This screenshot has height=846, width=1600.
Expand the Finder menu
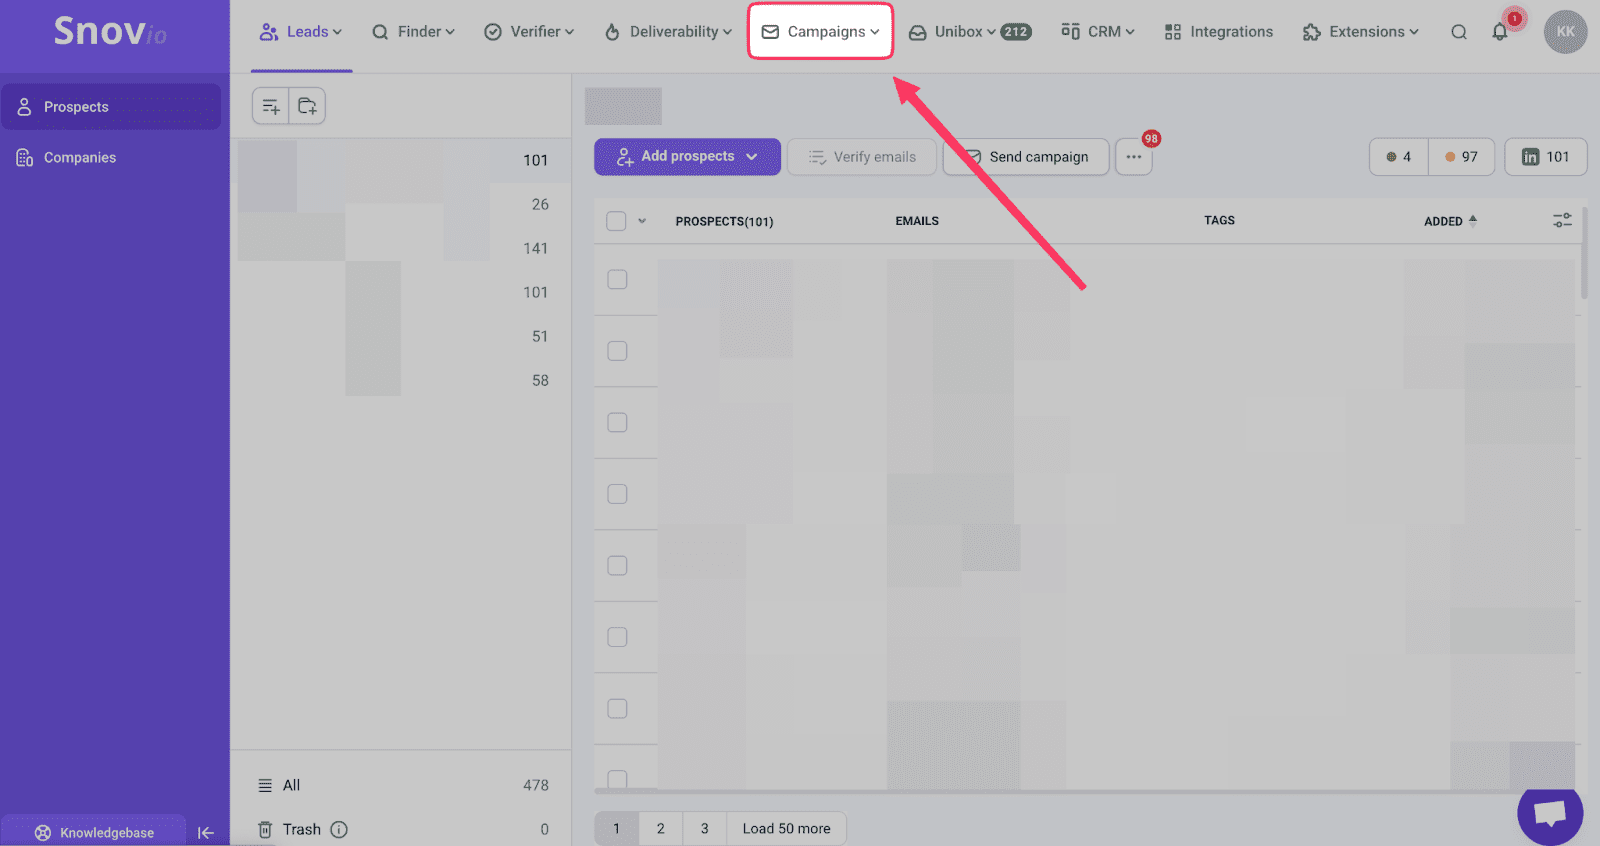click(x=413, y=32)
